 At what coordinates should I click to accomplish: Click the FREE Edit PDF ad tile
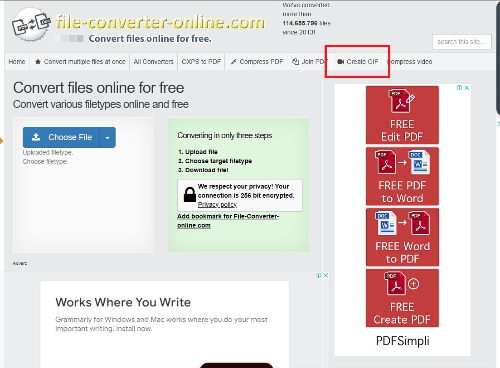[x=402, y=115]
